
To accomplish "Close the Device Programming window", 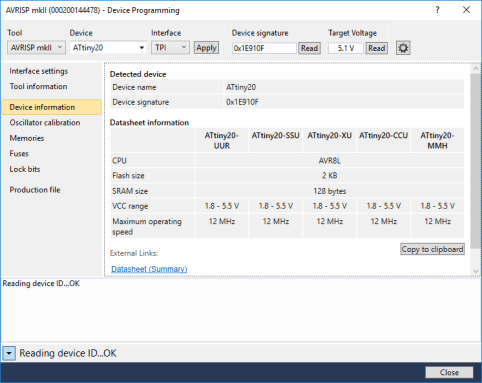I will tap(466, 10).
